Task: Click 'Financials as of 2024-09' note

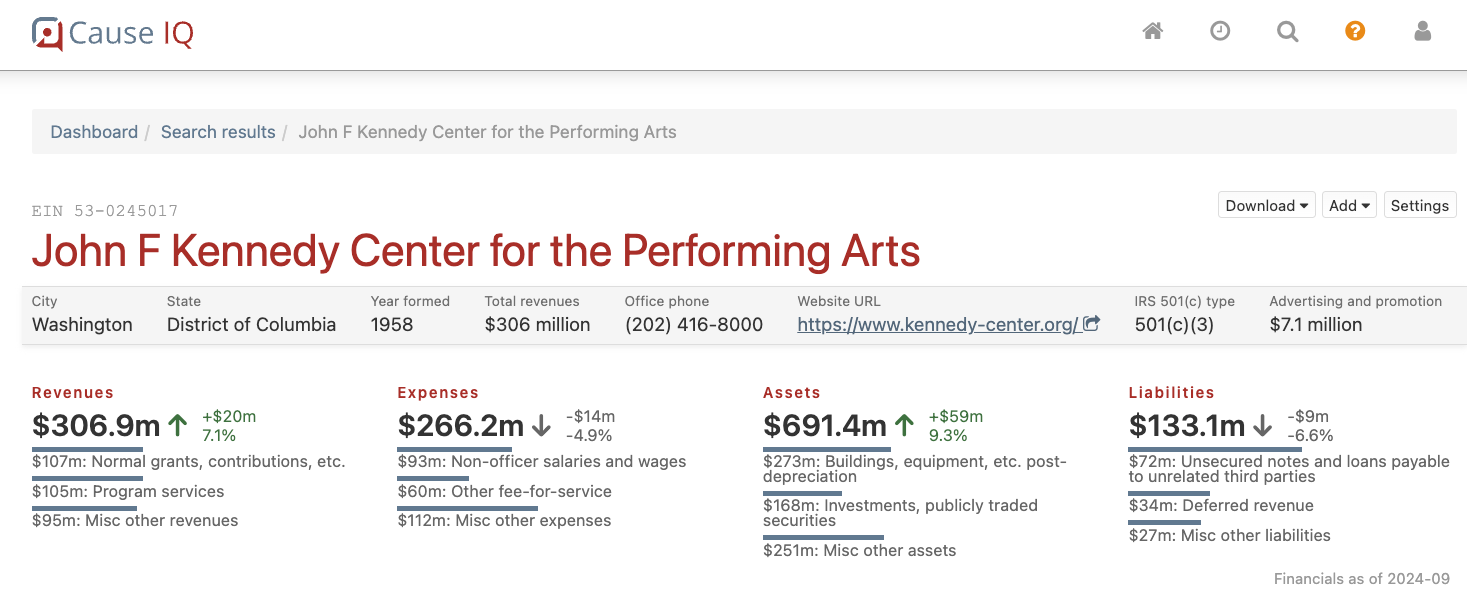Action: click(1362, 579)
